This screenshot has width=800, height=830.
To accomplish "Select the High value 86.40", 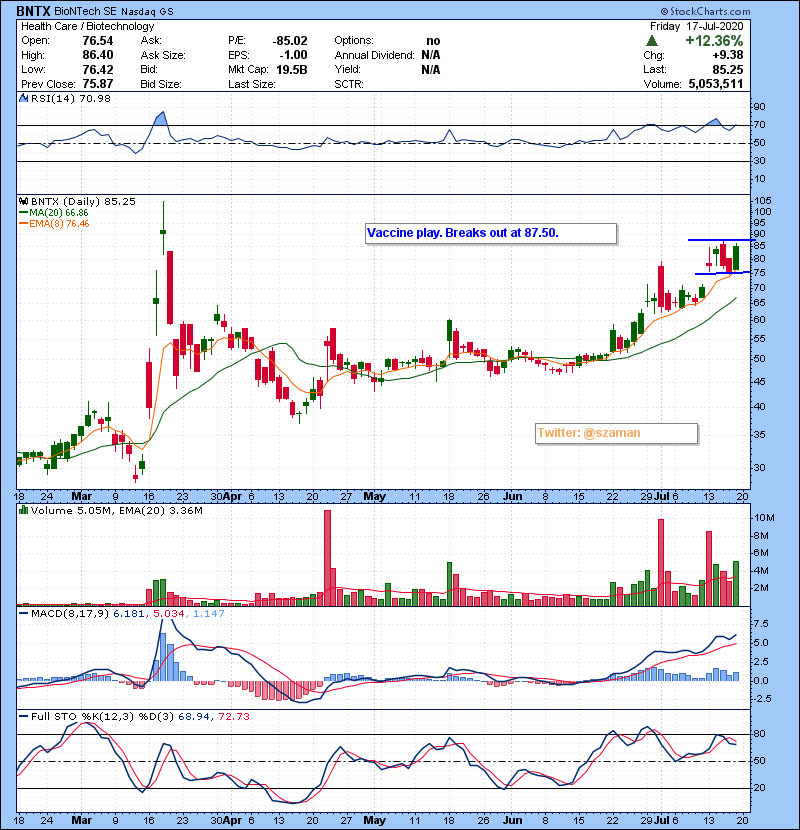I will 98,55.
